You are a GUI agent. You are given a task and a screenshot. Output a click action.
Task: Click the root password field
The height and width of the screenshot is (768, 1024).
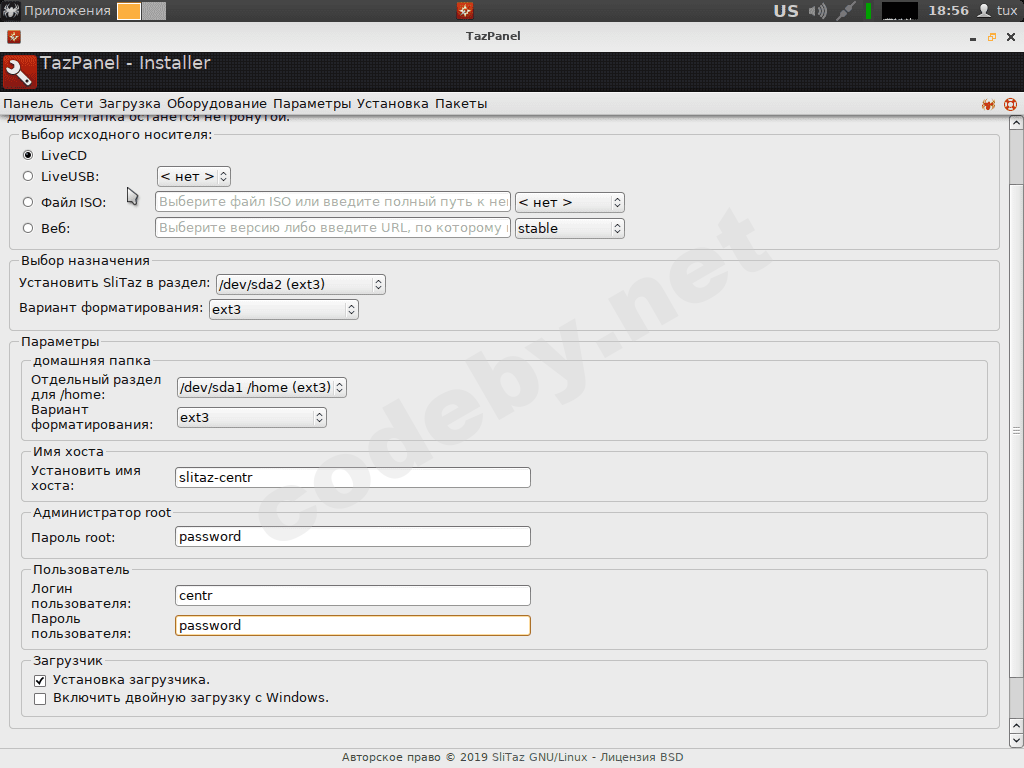pos(353,537)
